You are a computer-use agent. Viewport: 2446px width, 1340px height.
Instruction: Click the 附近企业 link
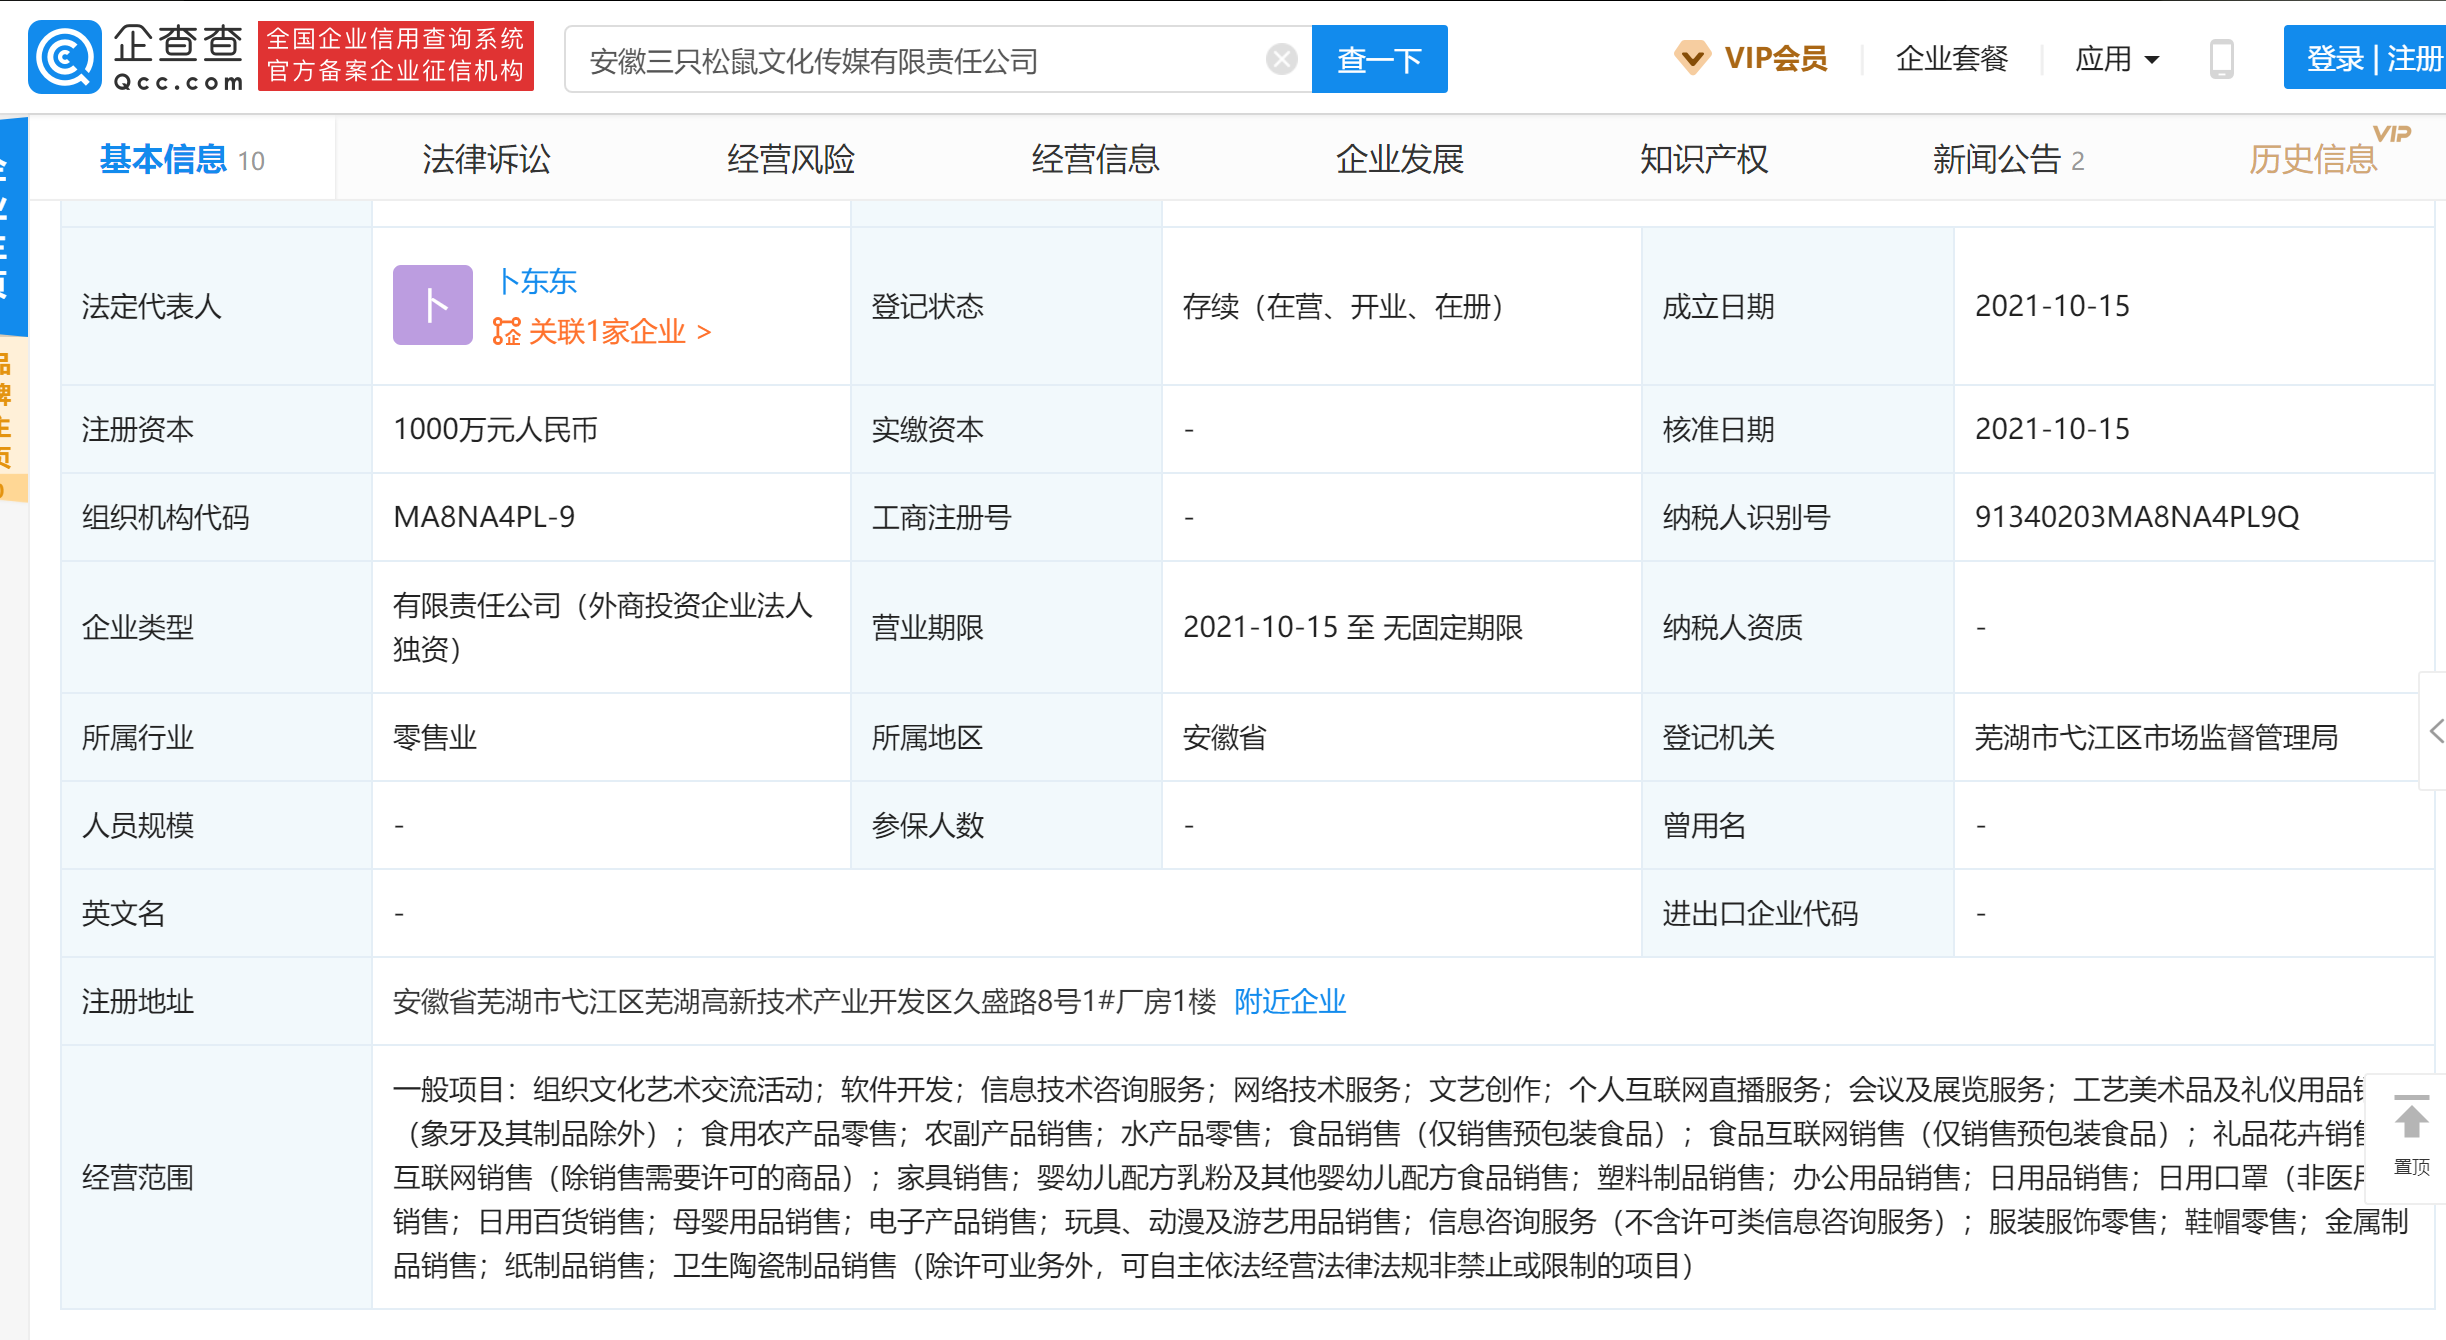(1290, 1001)
